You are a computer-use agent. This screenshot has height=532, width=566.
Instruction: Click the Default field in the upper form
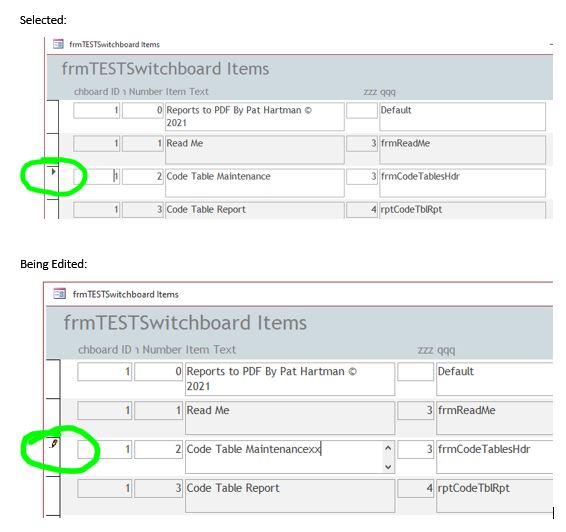click(462, 117)
